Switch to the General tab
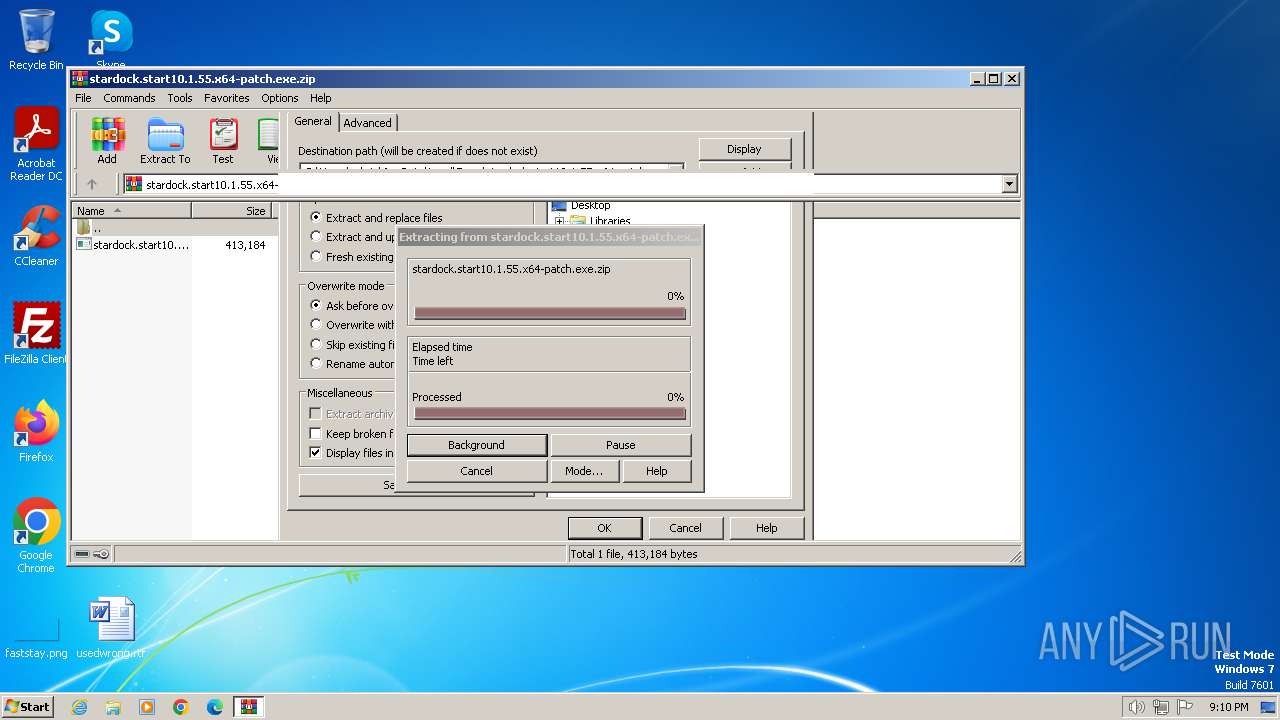1280x720 pixels. pyautogui.click(x=313, y=122)
